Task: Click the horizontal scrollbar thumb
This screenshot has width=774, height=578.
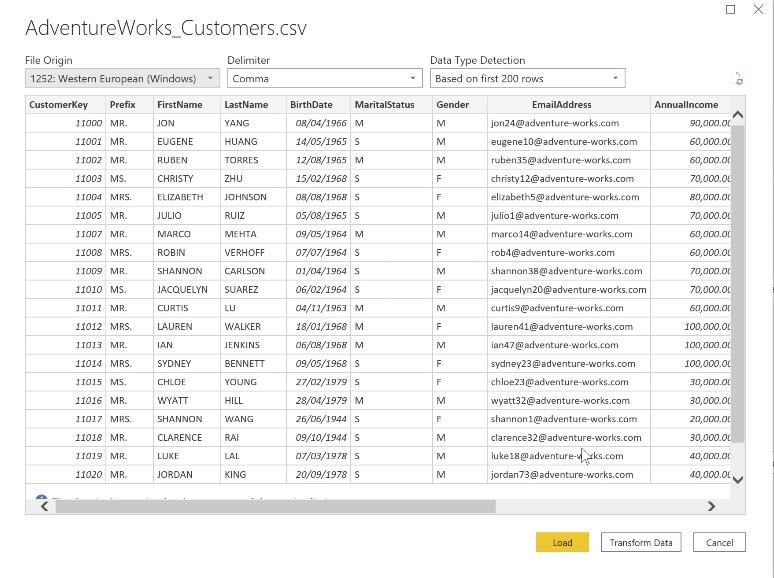Action: [x=275, y=506]
